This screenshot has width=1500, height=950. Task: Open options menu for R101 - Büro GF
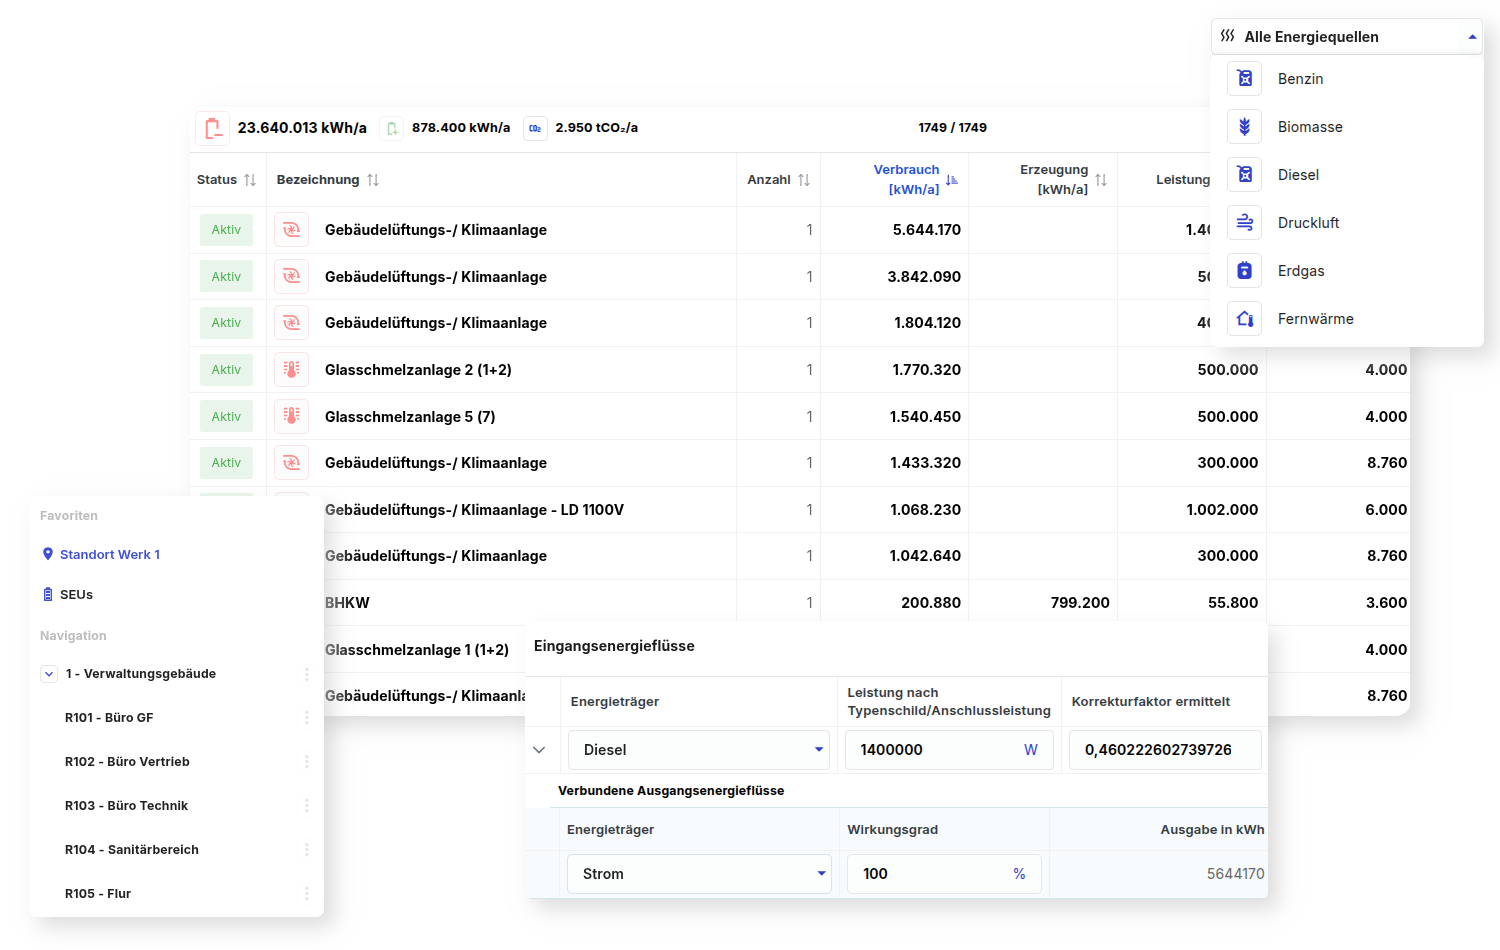tap(306, 718)
